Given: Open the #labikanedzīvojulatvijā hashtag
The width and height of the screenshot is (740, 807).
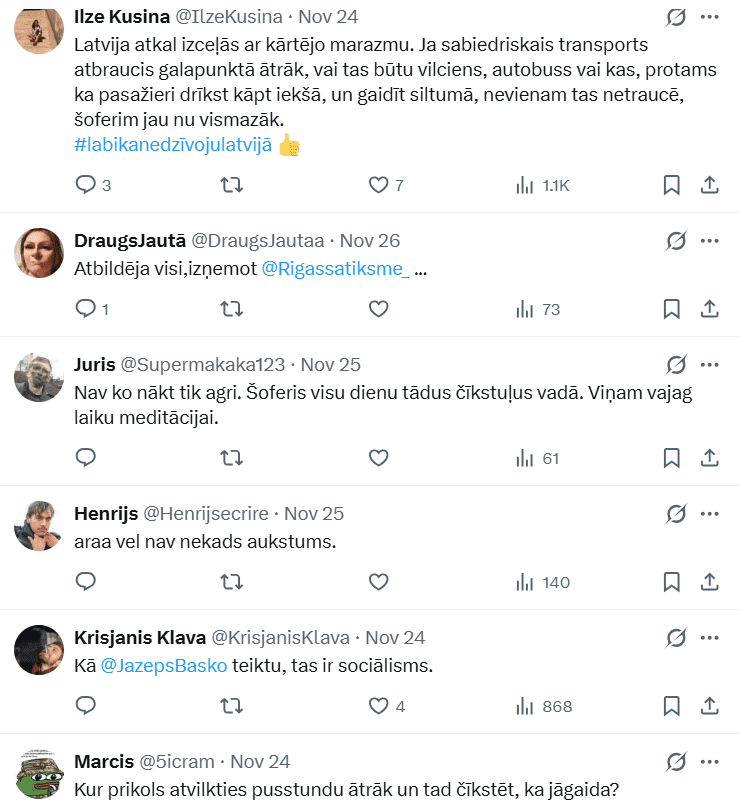Looking at the screenshot, I should point(173,145).
